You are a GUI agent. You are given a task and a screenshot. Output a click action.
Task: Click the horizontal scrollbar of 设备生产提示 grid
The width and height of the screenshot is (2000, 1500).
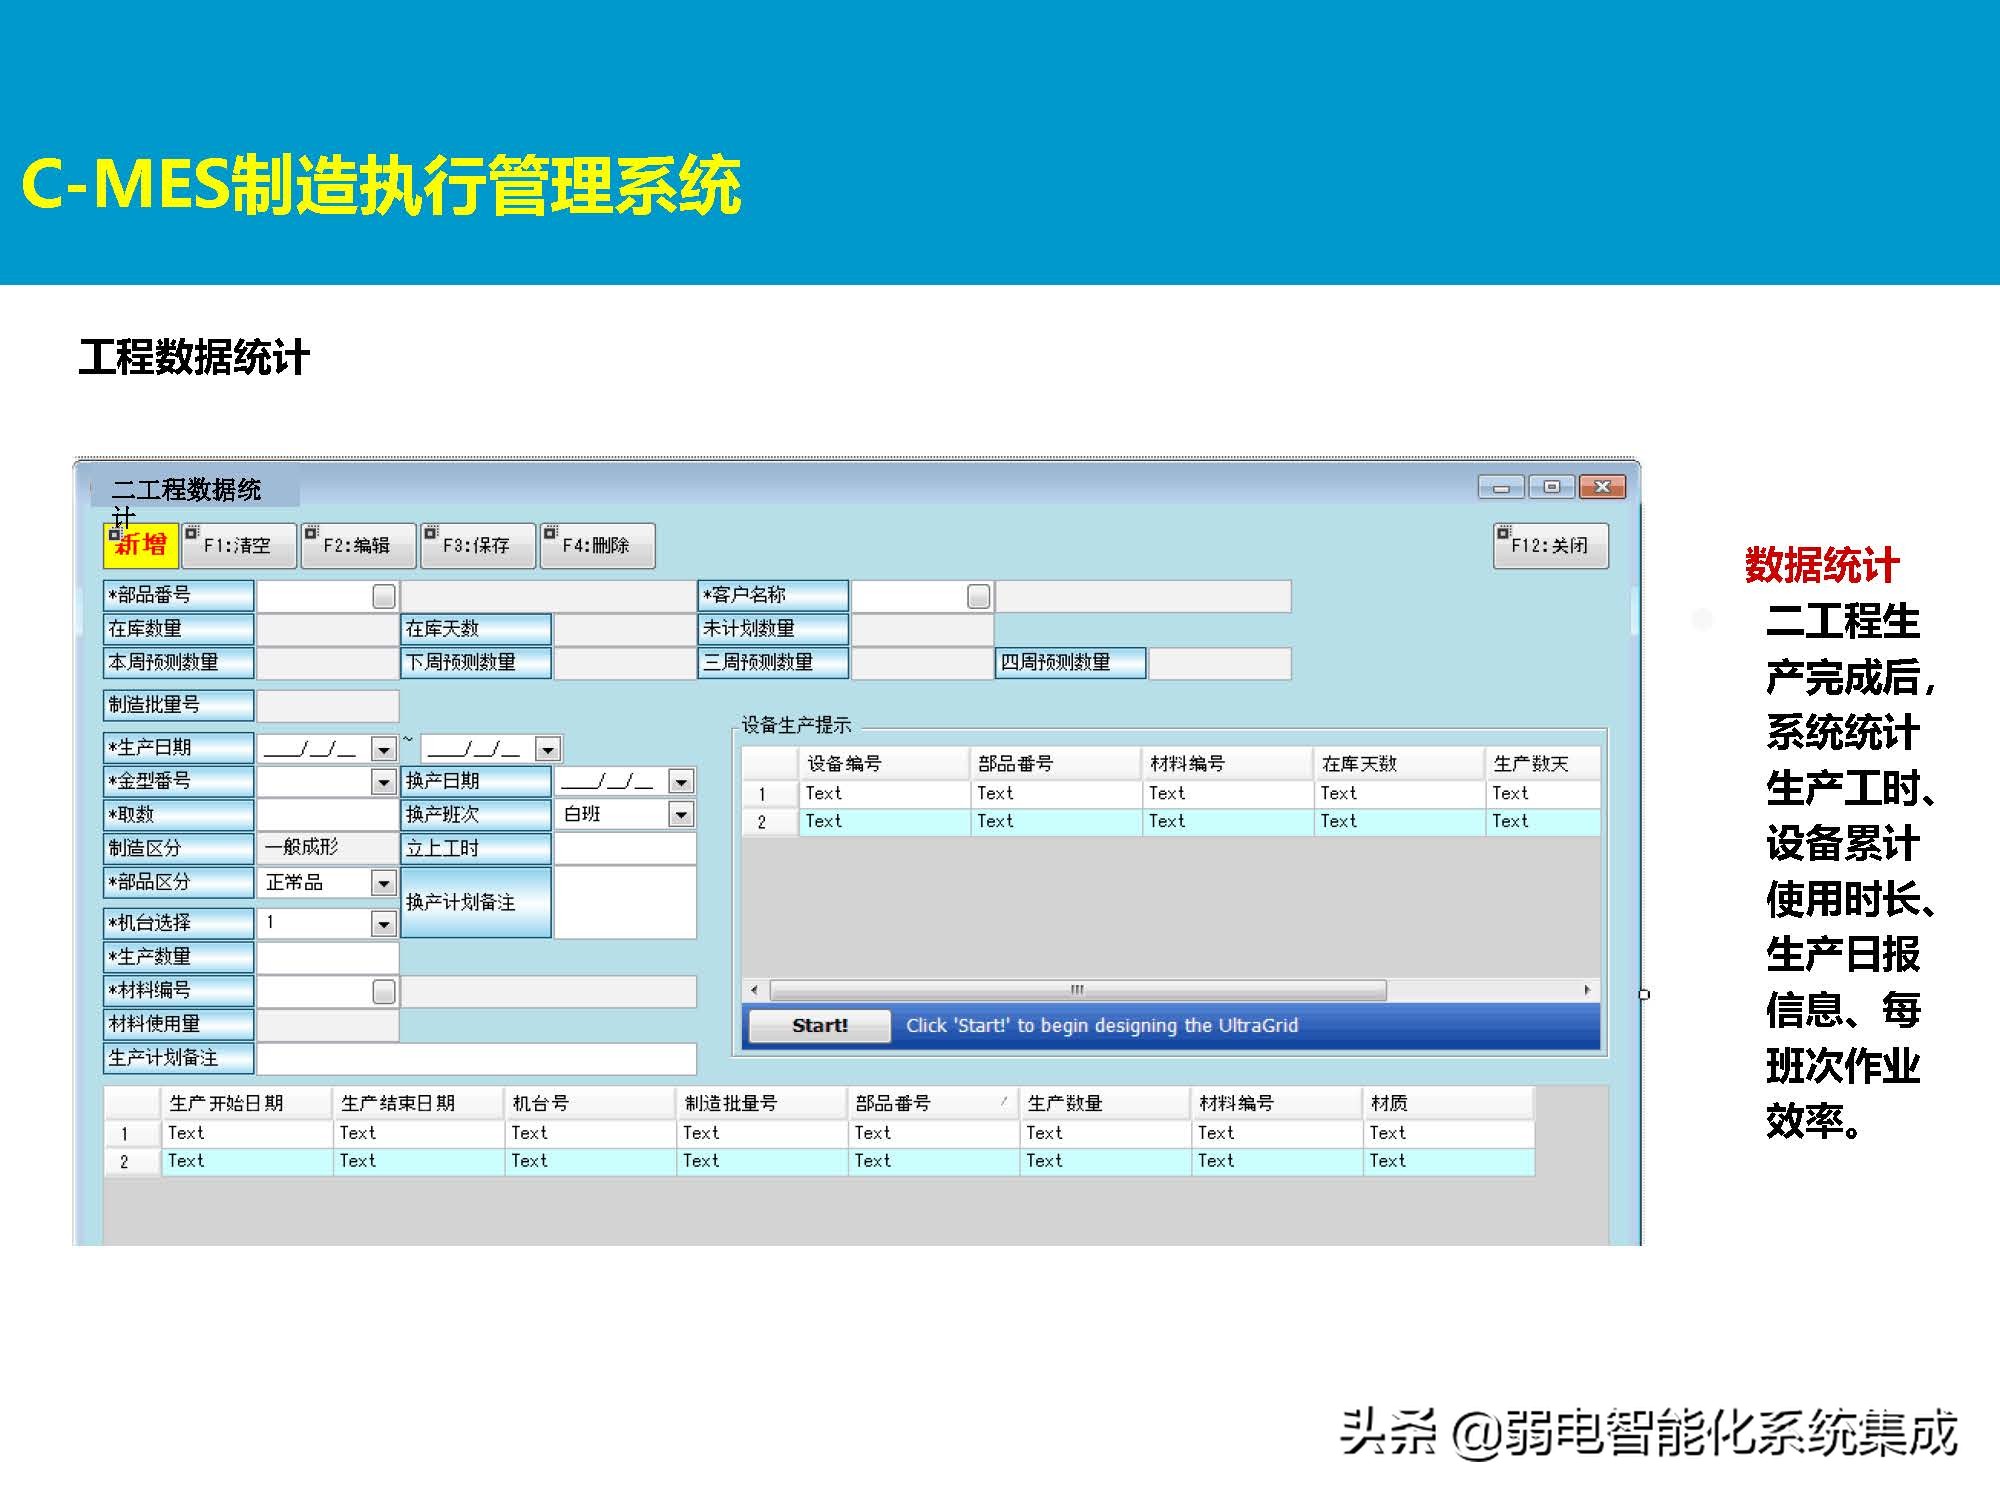pos(1078,991)
